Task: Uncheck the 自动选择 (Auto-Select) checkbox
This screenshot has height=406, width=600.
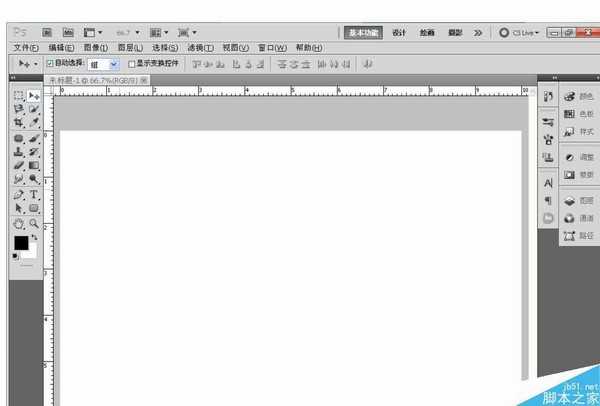Action: [50, 63]
